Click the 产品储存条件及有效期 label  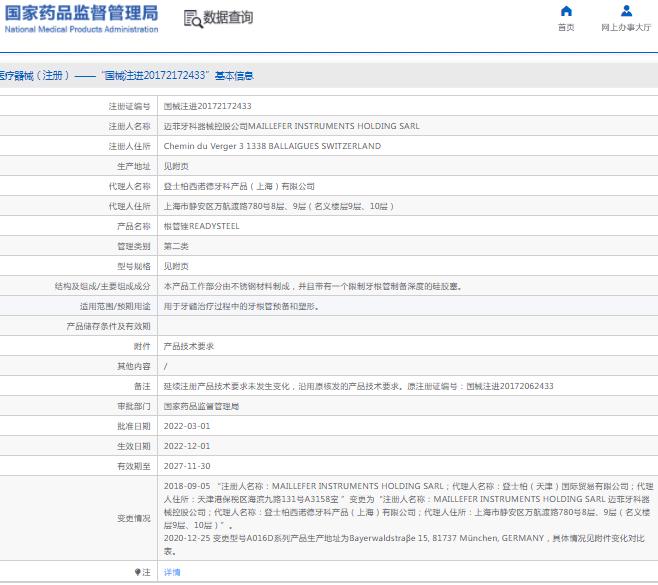(108, 326)
